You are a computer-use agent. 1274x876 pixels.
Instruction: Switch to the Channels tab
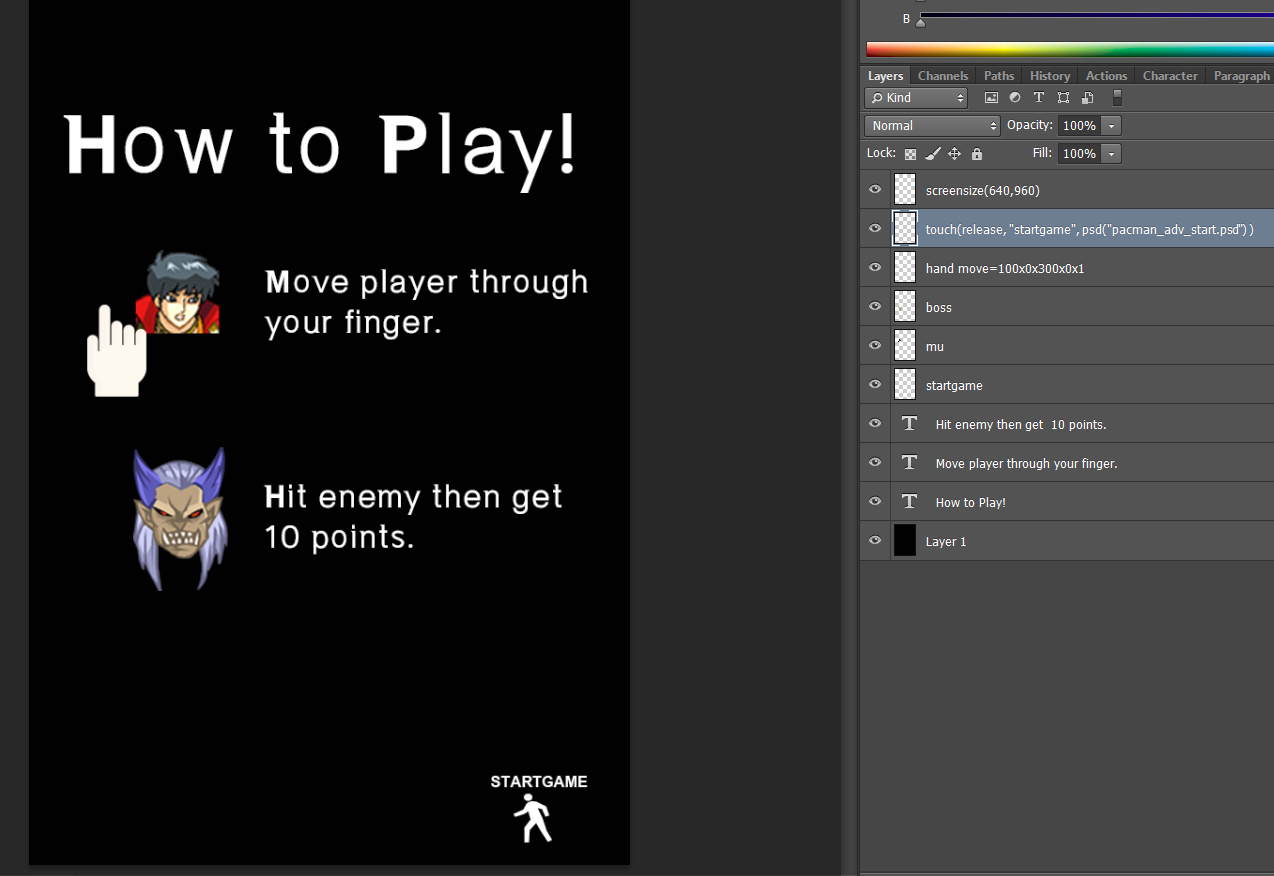pyautogui.click(x=942, y=76)
